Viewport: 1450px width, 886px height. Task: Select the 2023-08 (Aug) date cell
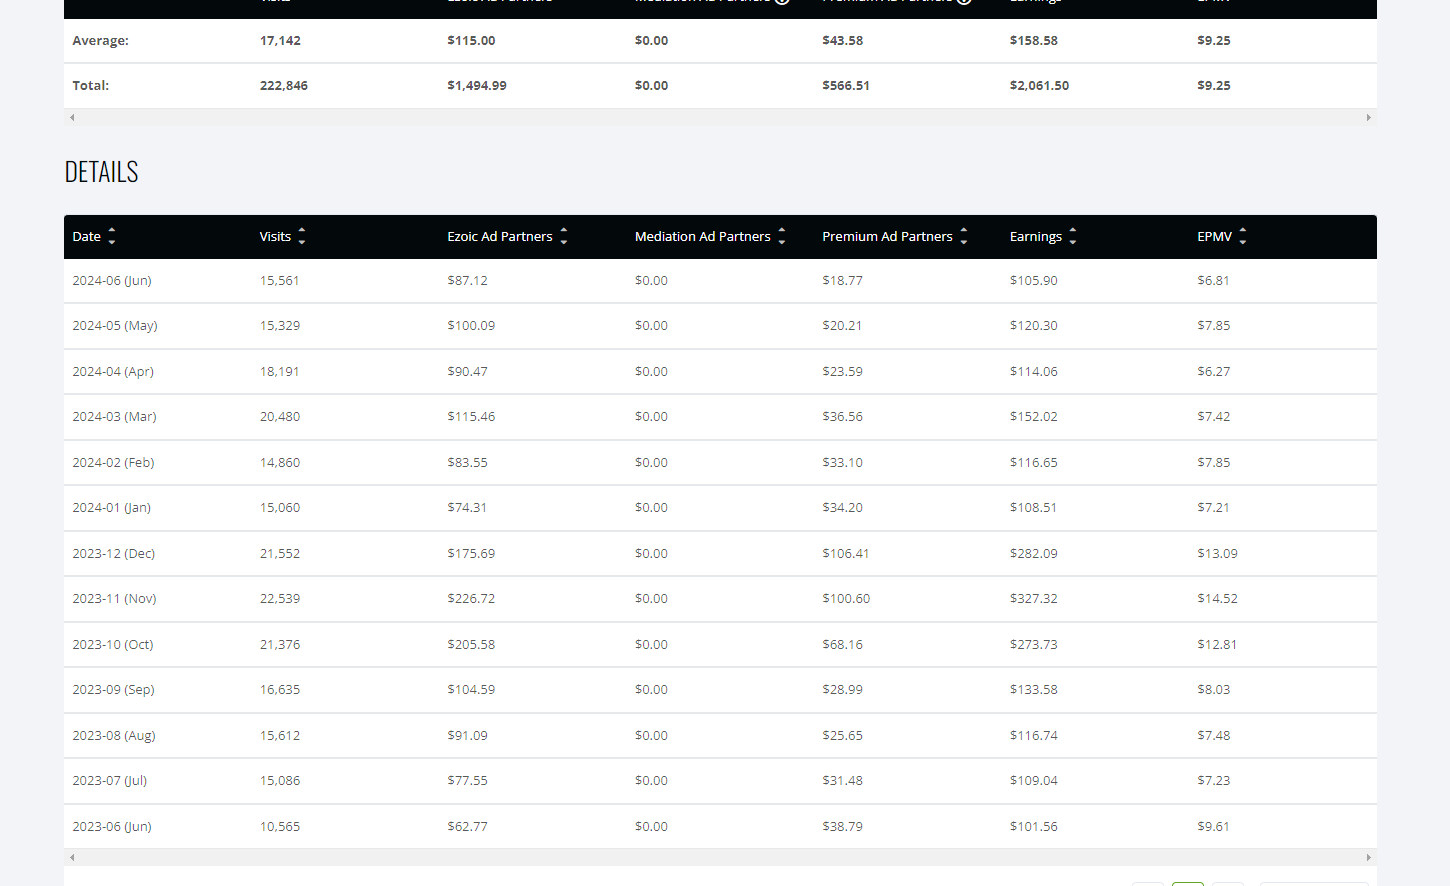click(x=114, y=736)
